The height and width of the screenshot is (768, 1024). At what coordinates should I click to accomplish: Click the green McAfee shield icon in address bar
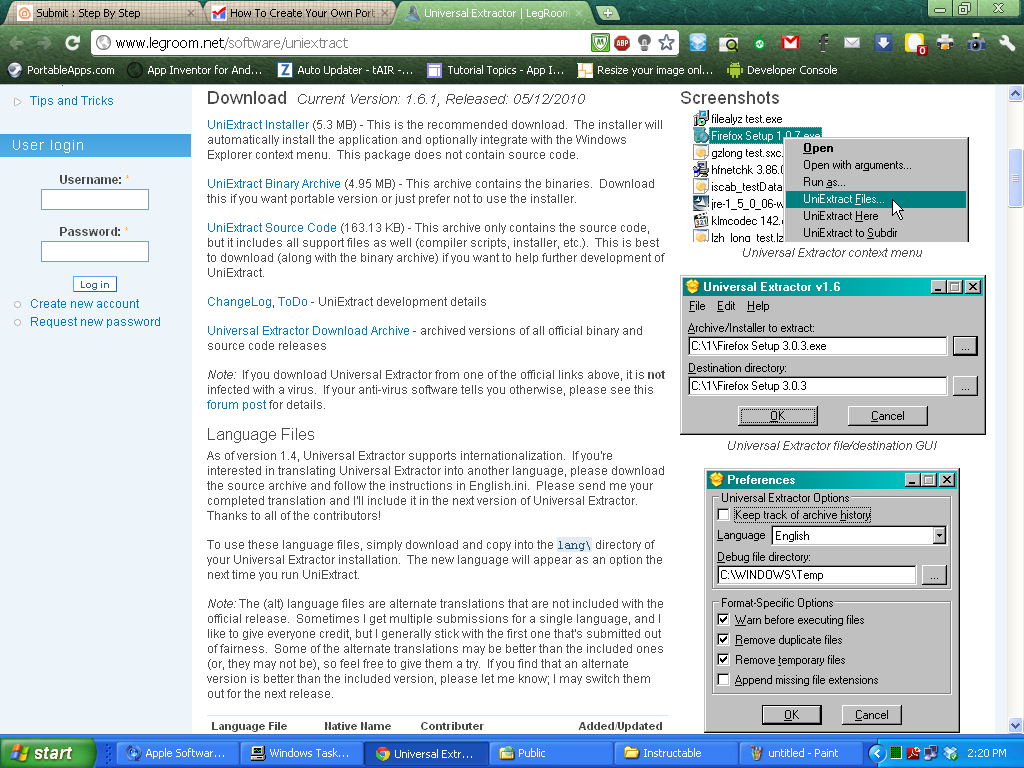click(600, 43)
